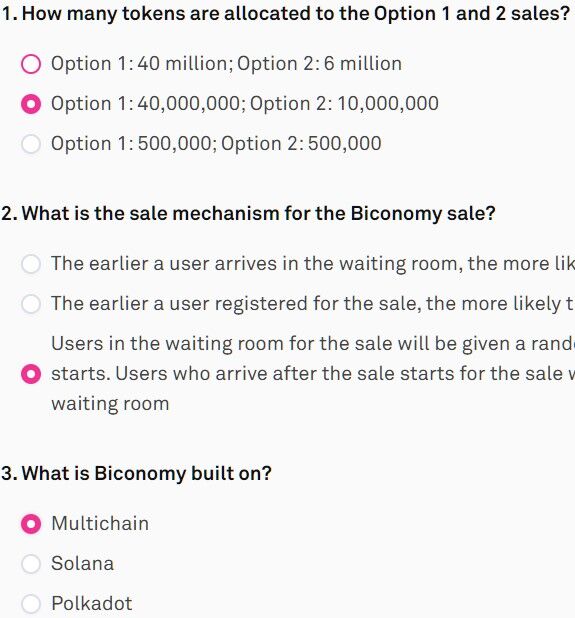This screenshot has height=618, width=575.
Task: Click the Multichain label text
Action: (x=100, y=524)
